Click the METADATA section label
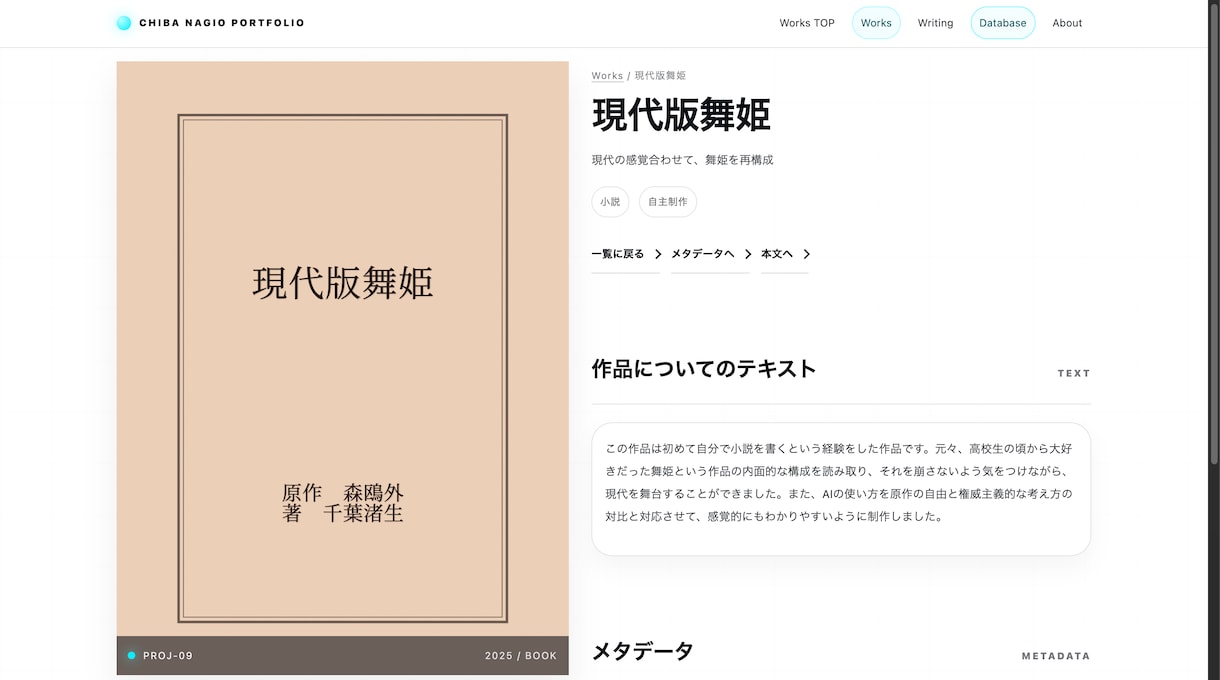Image resolution: width=1220 pixels, height=680 pixels. pos(1056,657)
